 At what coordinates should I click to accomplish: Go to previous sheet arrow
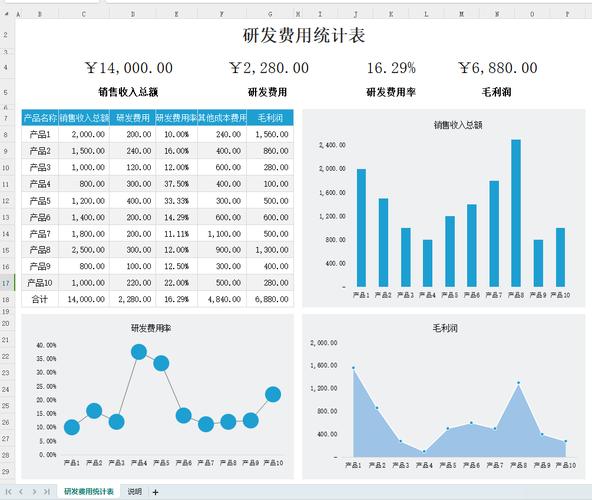coord(21,491)
